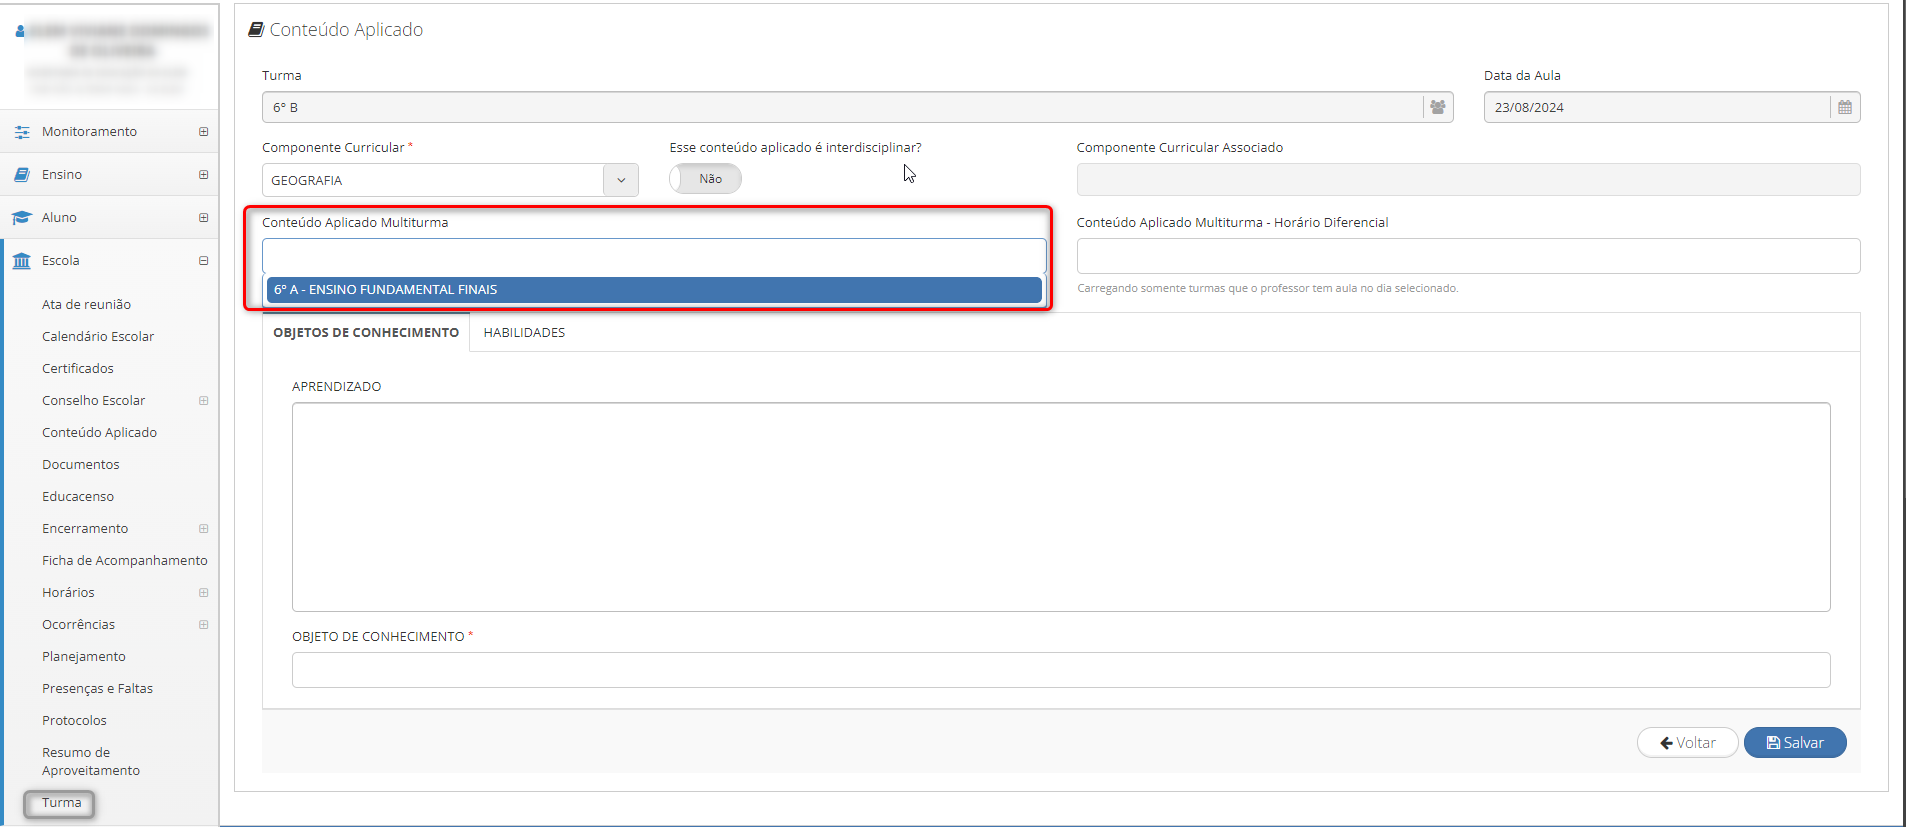This screenshot has height=827, width=1906.
Task: Open Educacenso menu item
Action: point(78,497)
